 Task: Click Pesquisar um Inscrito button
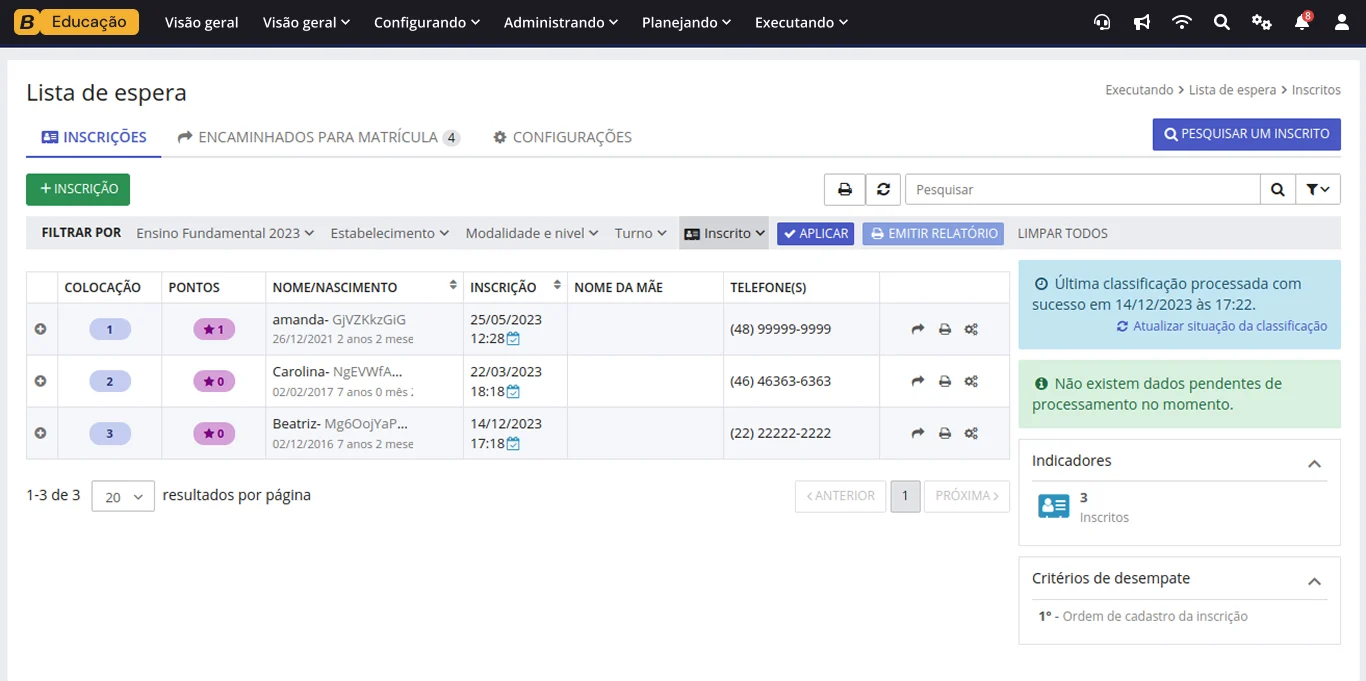pyautogui.click(x=1246, y=134)
